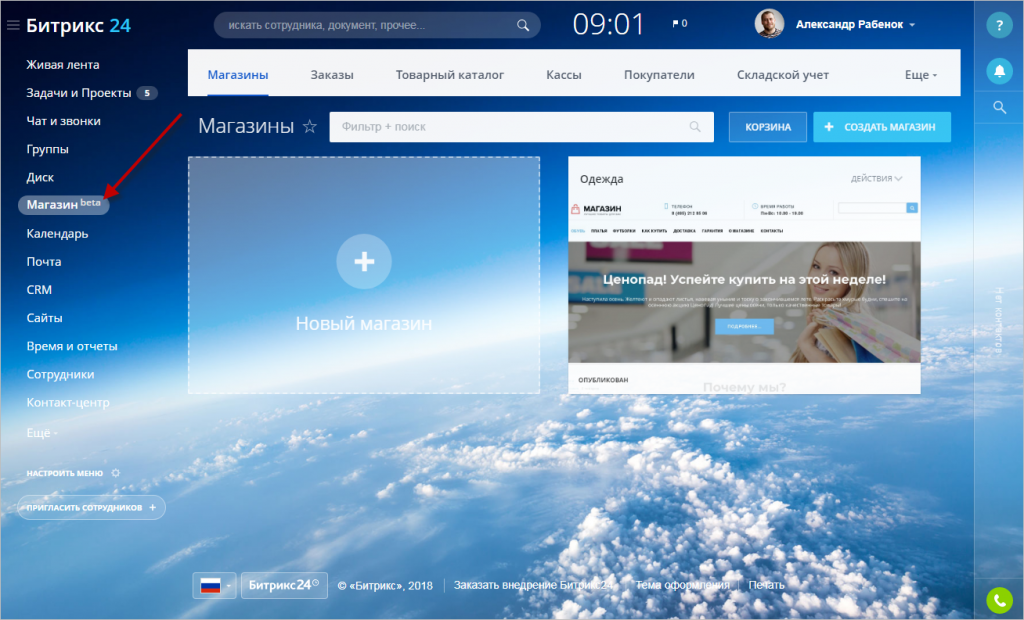Click the plus circle for new store
Image resolution: width=1024 pixels, height=620 pixels.
click(364, 261)
